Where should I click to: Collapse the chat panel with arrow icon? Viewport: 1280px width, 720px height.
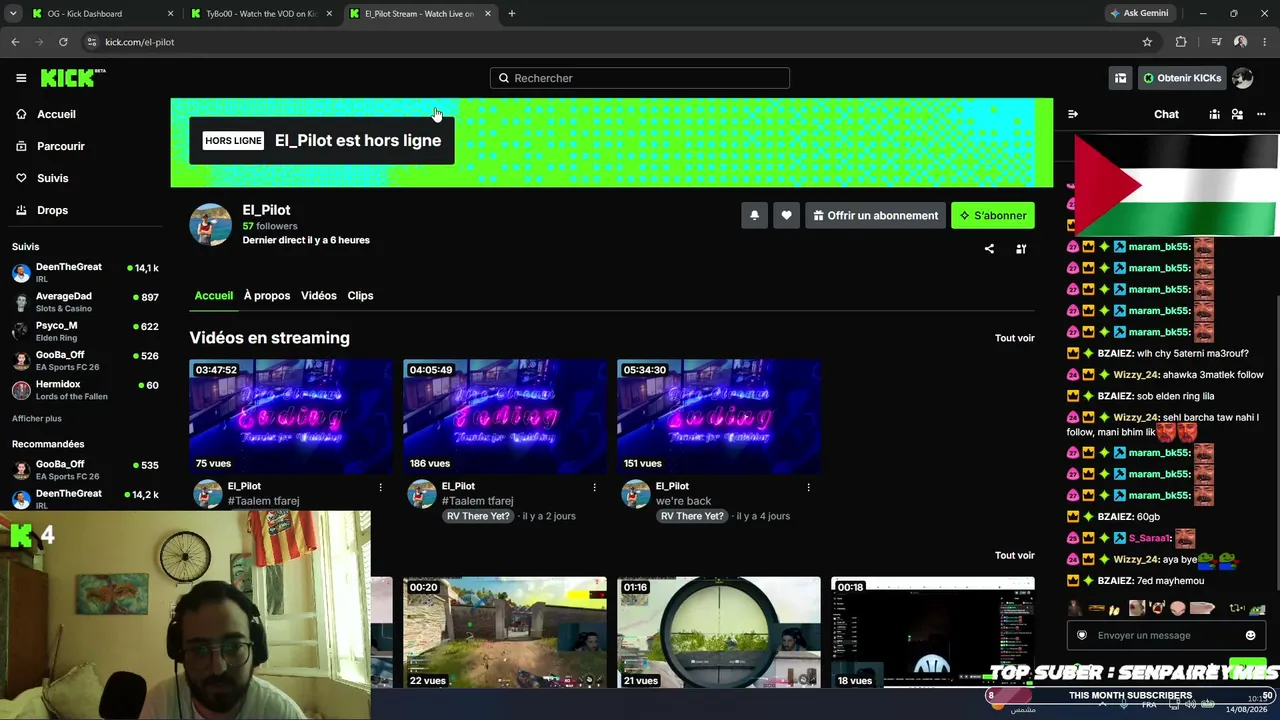pos(1073,114)
